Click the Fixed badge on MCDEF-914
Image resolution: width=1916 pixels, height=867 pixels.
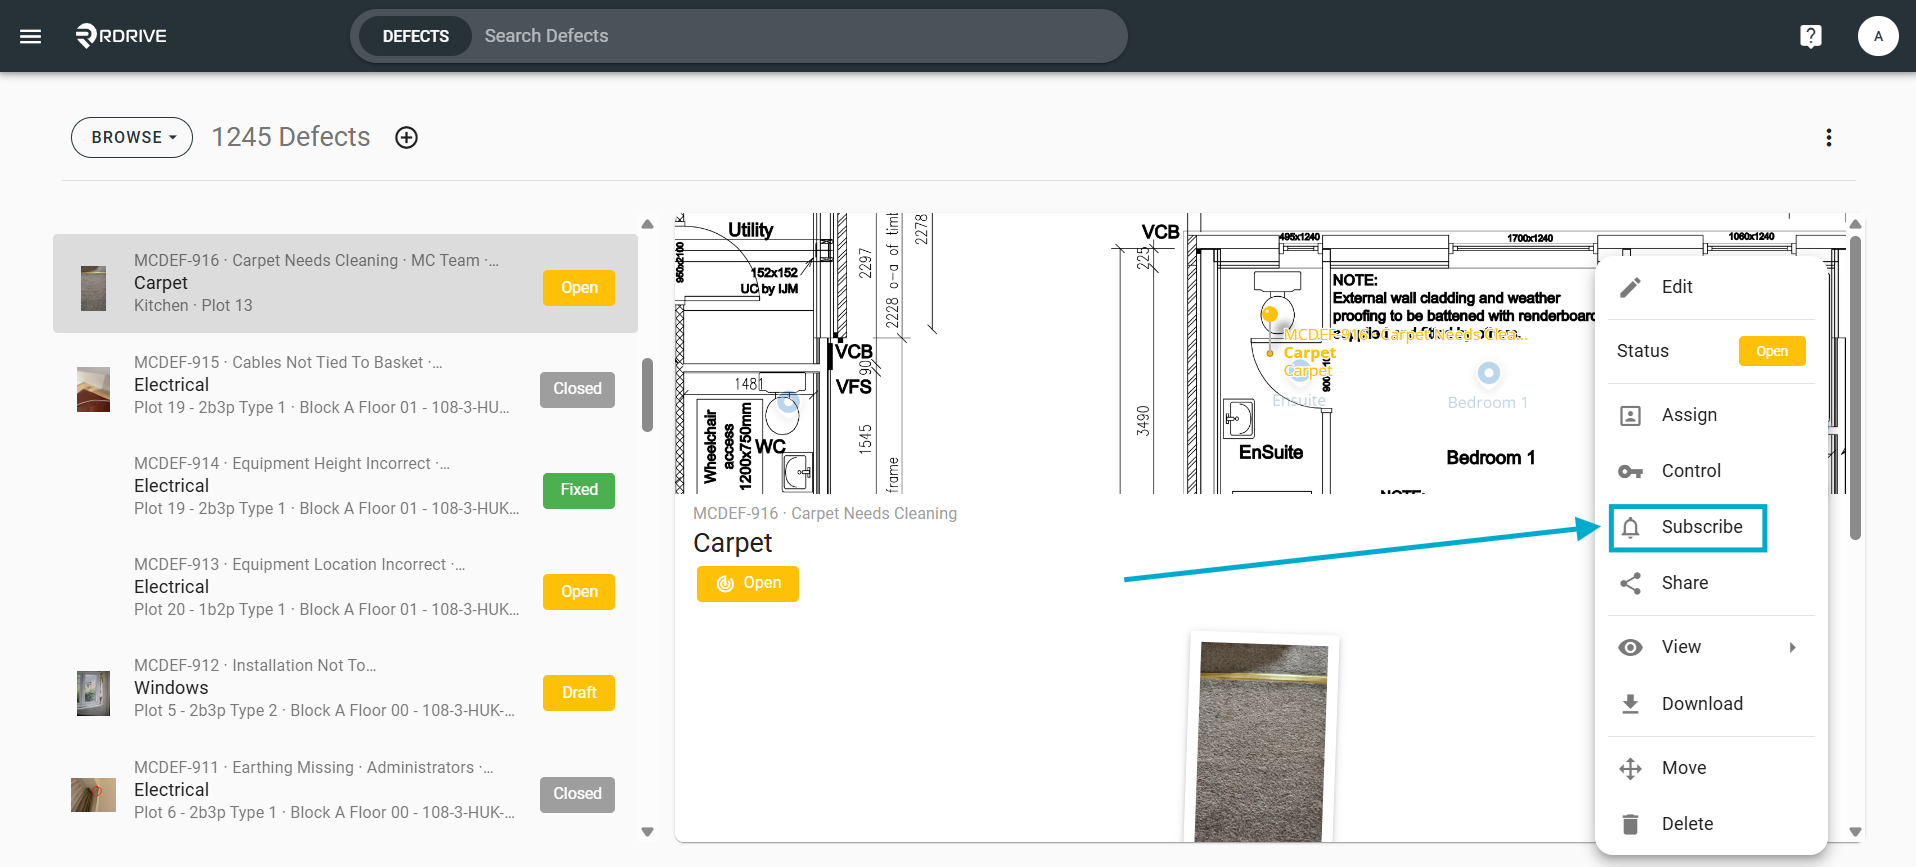click(x=579, y=490)
